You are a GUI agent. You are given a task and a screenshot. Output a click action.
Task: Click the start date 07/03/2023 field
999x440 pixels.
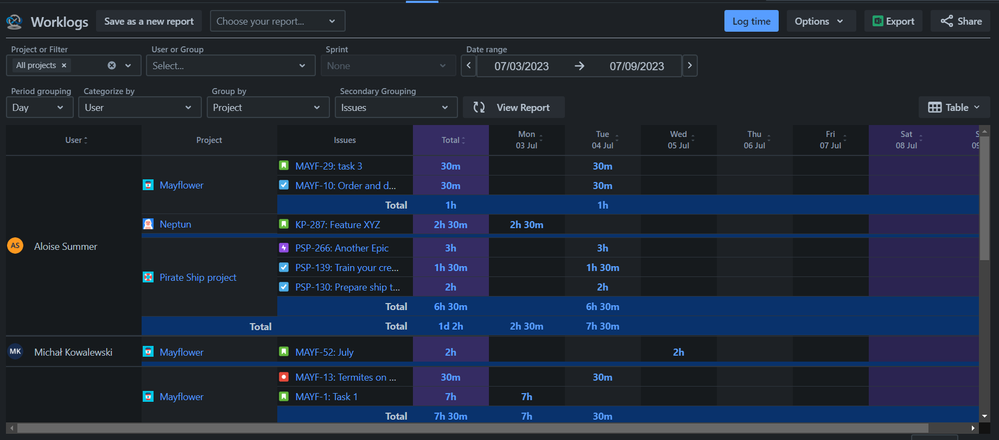pyautogui.click(x=520, y=66)
